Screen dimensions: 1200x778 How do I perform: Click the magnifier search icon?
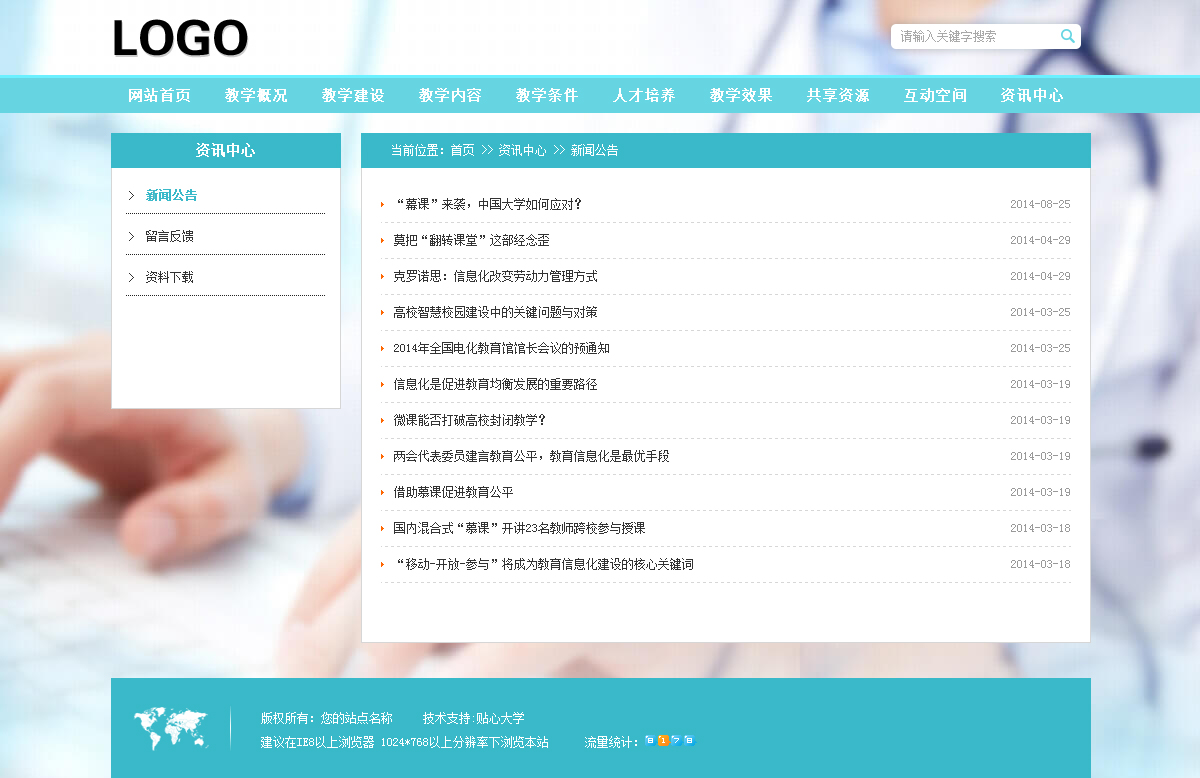(1067, 37)
